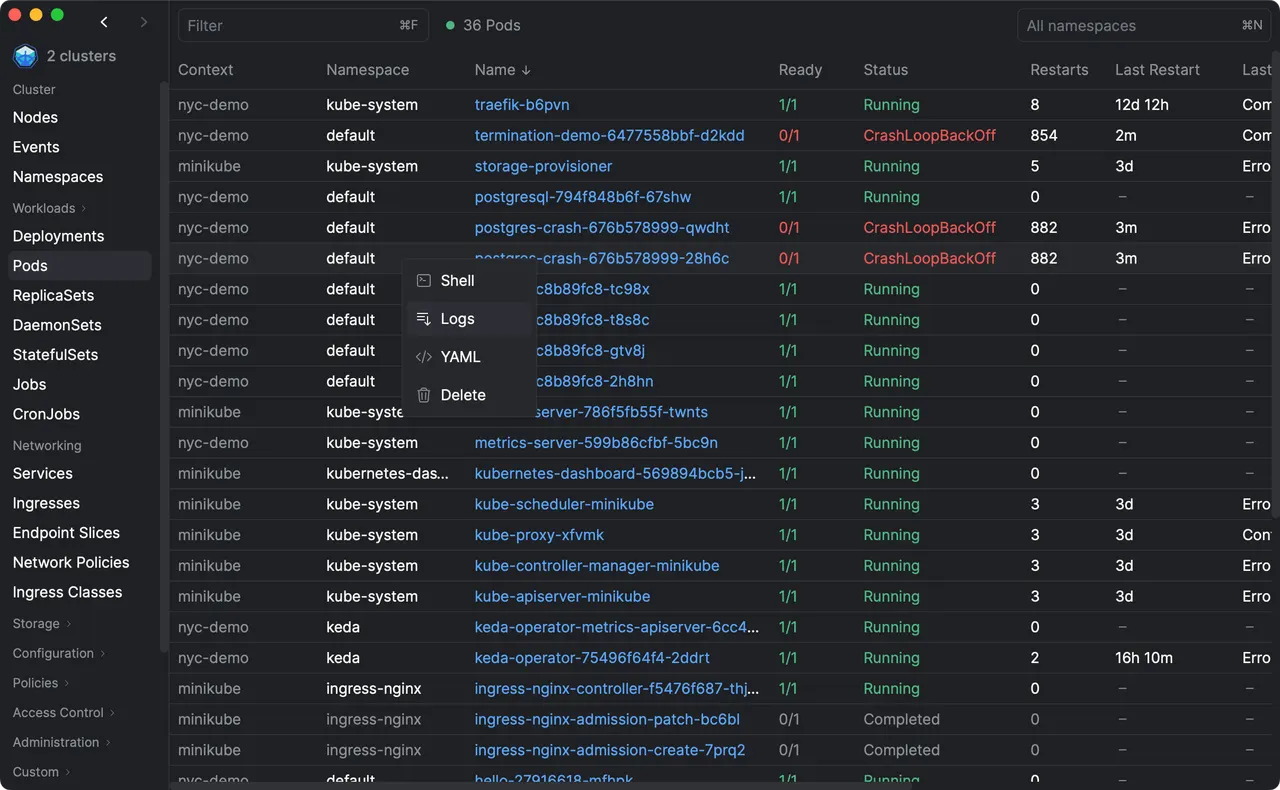This screenshot has width=1280, height=790.
Task: Open Shell from the context menu
Action: pos(469,281)
